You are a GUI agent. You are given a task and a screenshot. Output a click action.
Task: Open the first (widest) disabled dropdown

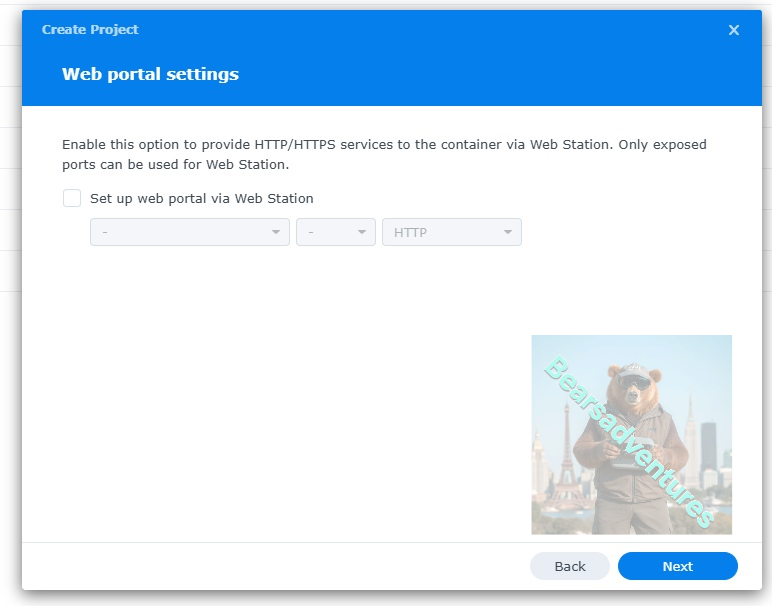(x=180, y=232)
